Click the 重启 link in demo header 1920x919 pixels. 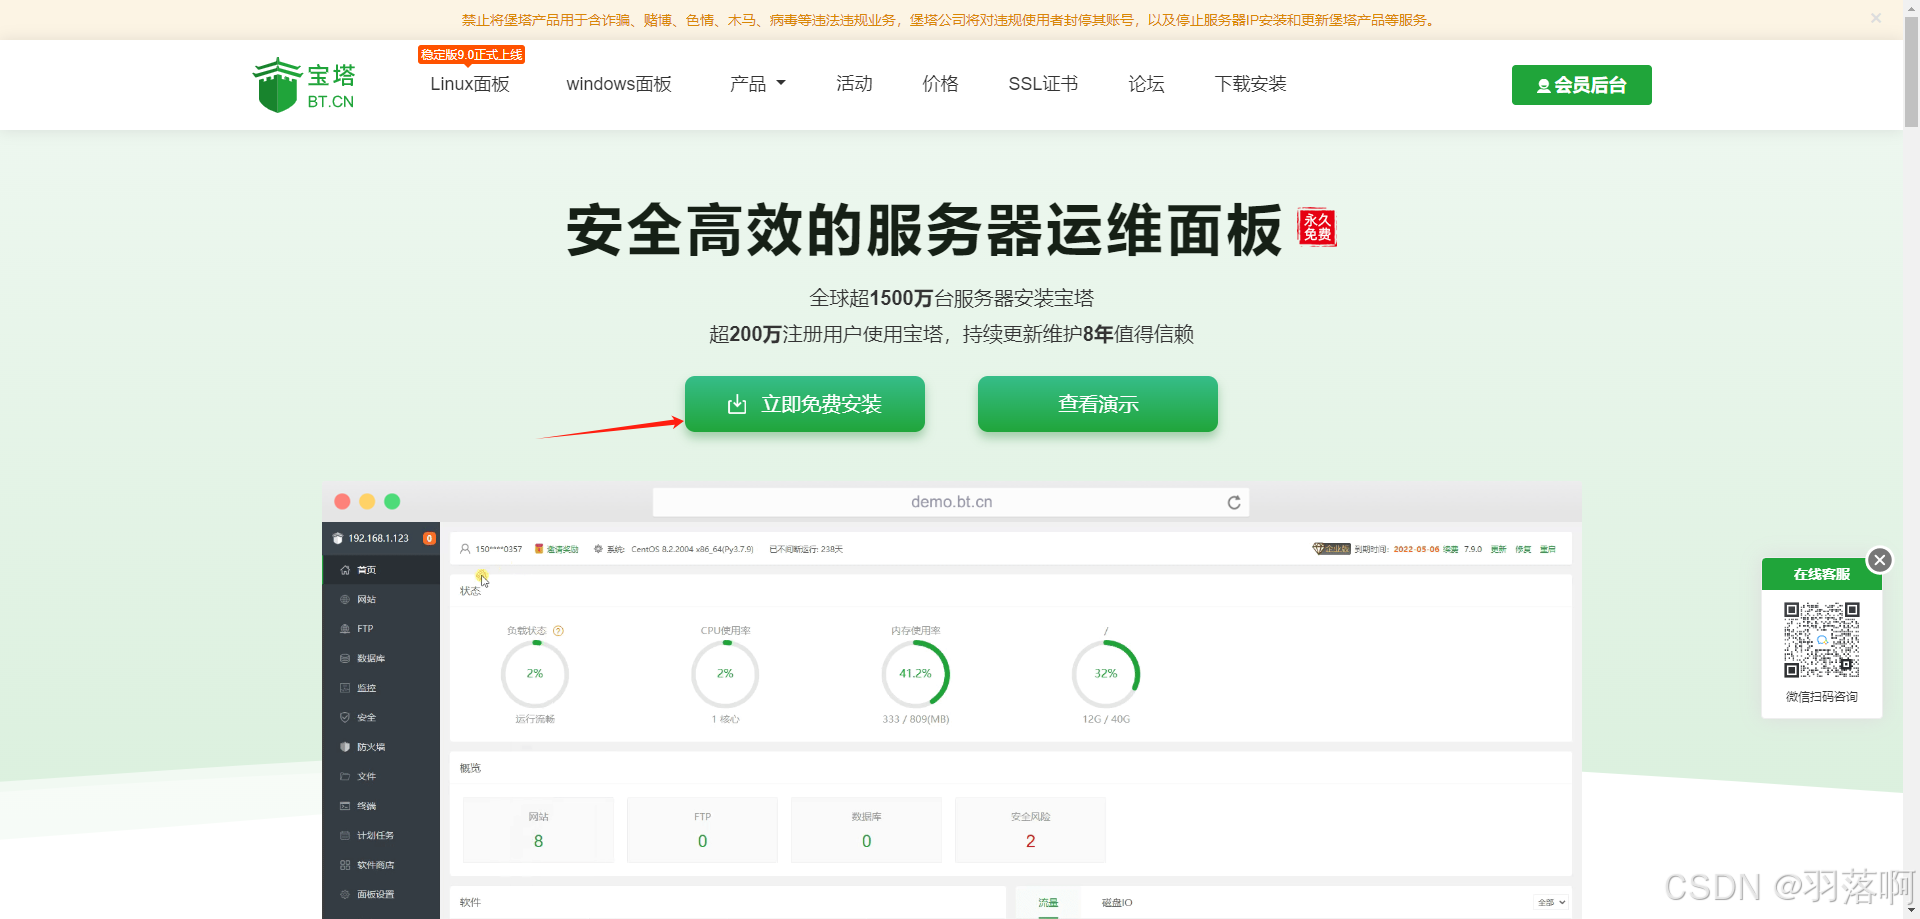click(1547, 549)
